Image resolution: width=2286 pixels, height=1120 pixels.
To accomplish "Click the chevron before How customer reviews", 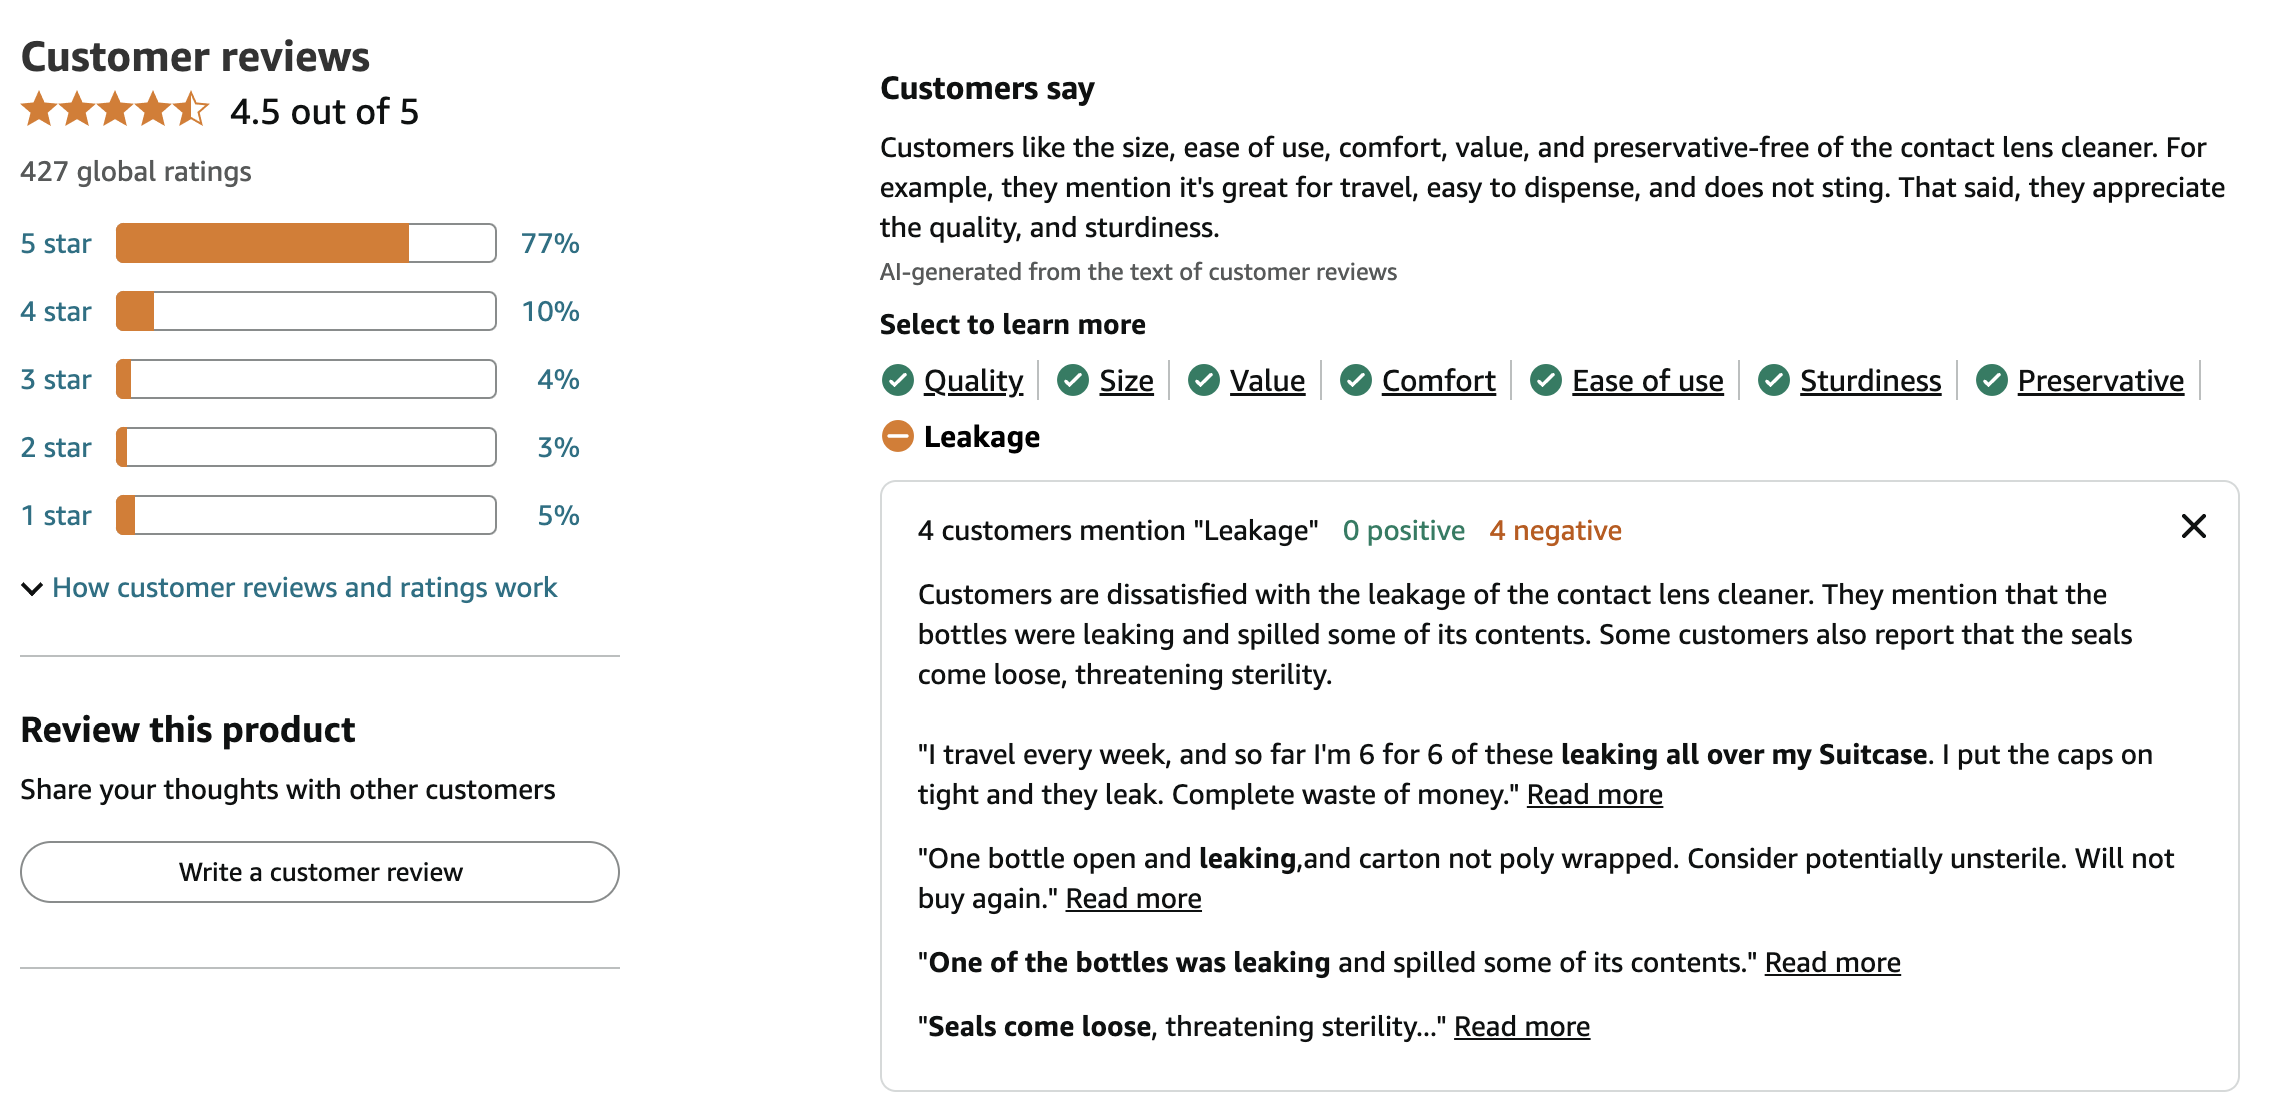I will [x=32, y=588].
